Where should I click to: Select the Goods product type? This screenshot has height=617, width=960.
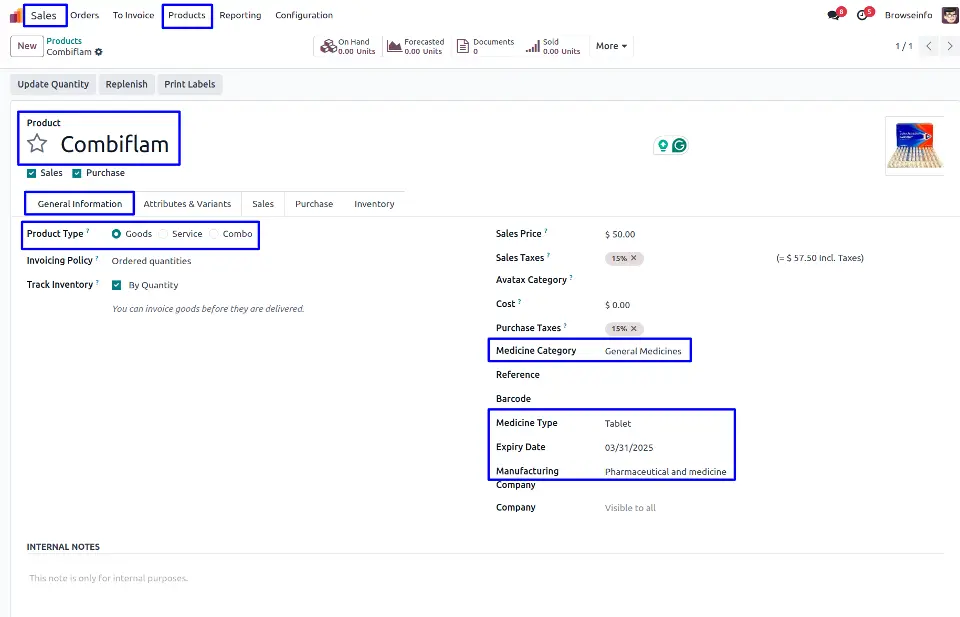[116, 234]
